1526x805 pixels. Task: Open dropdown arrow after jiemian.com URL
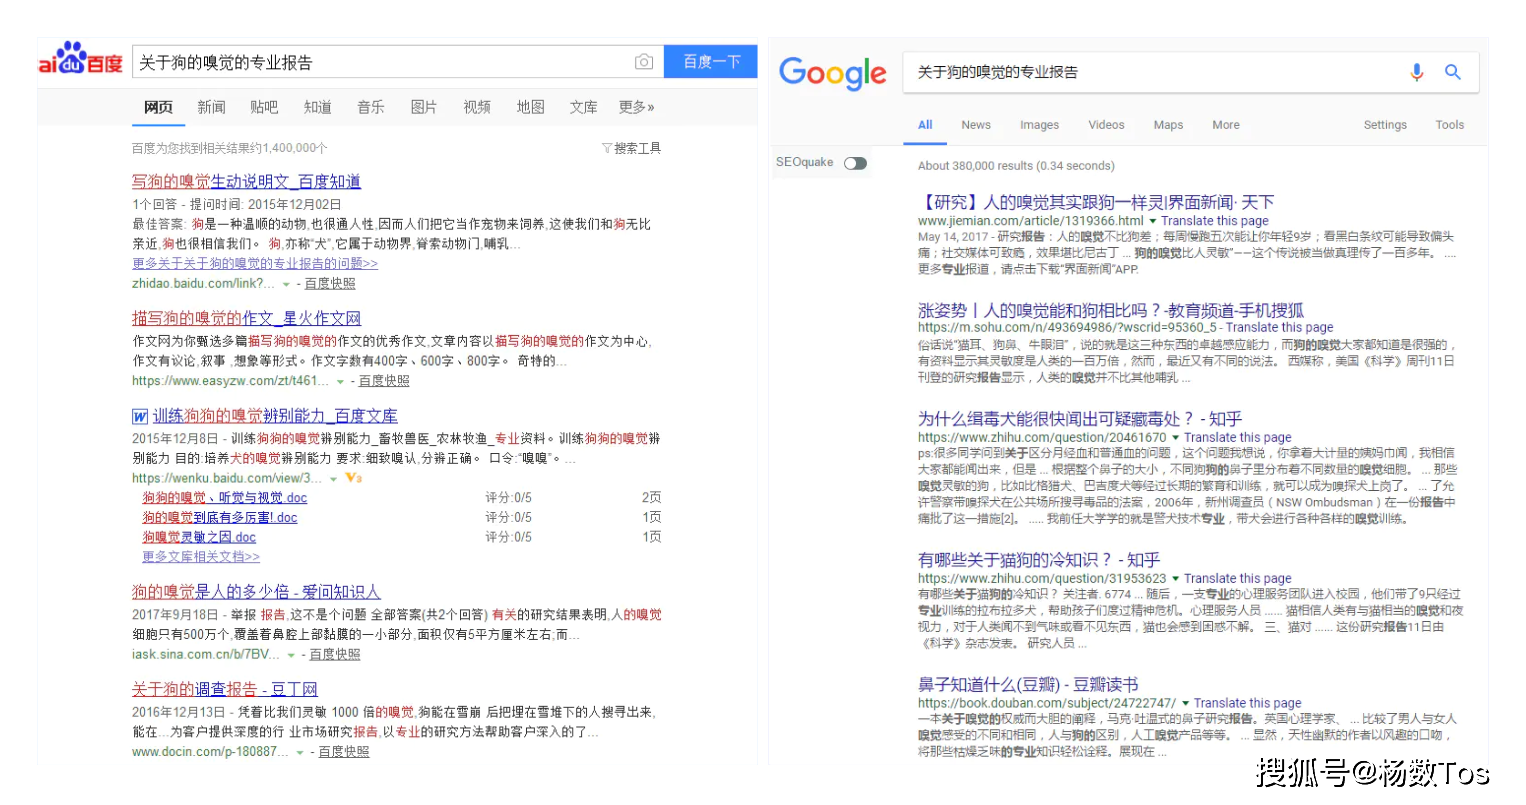coord(1152,221)
